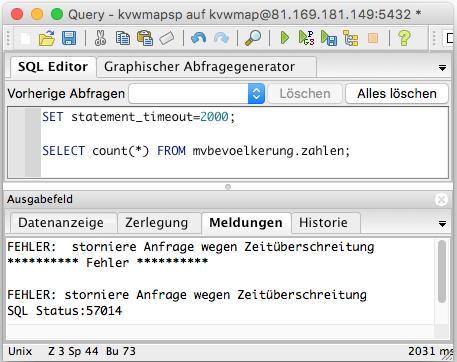Open help via yellow question mark

tap(404, 38)
